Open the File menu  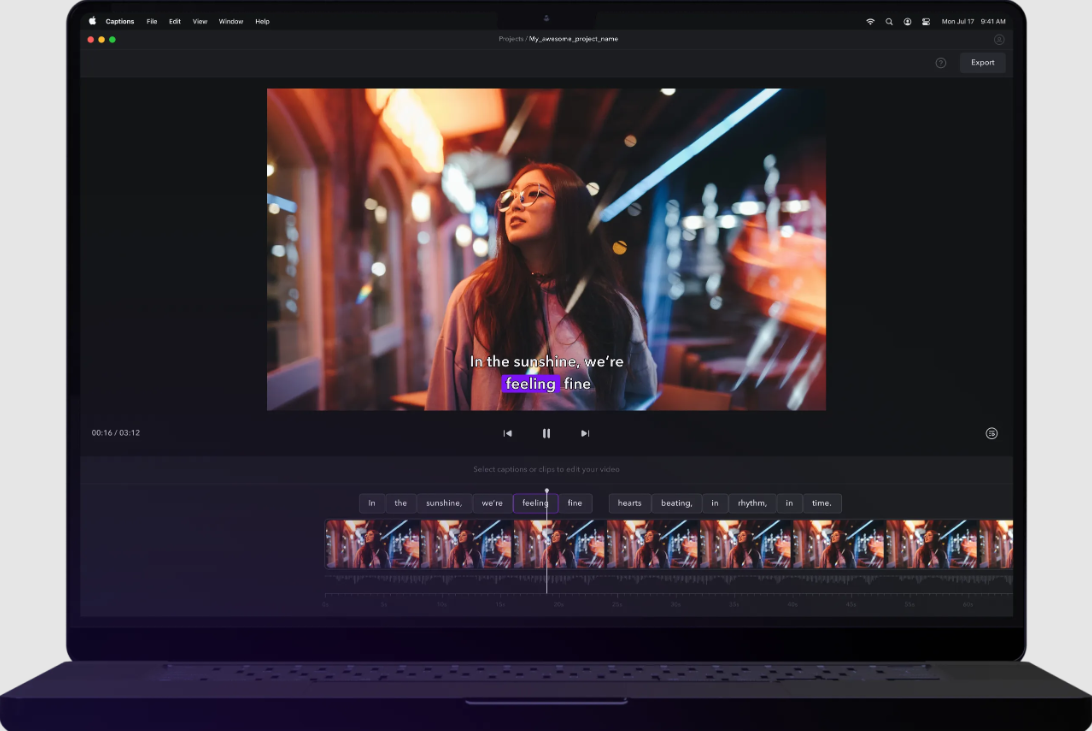tap(151, 20)
